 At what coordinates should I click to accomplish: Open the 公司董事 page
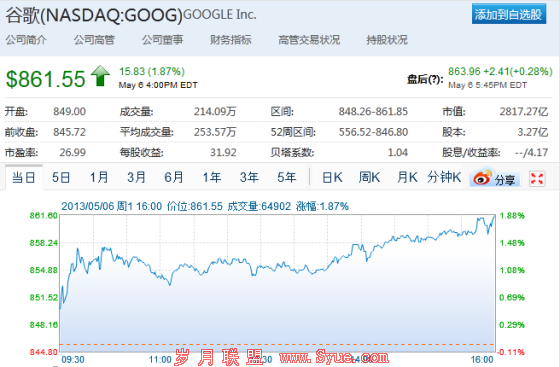162,40
